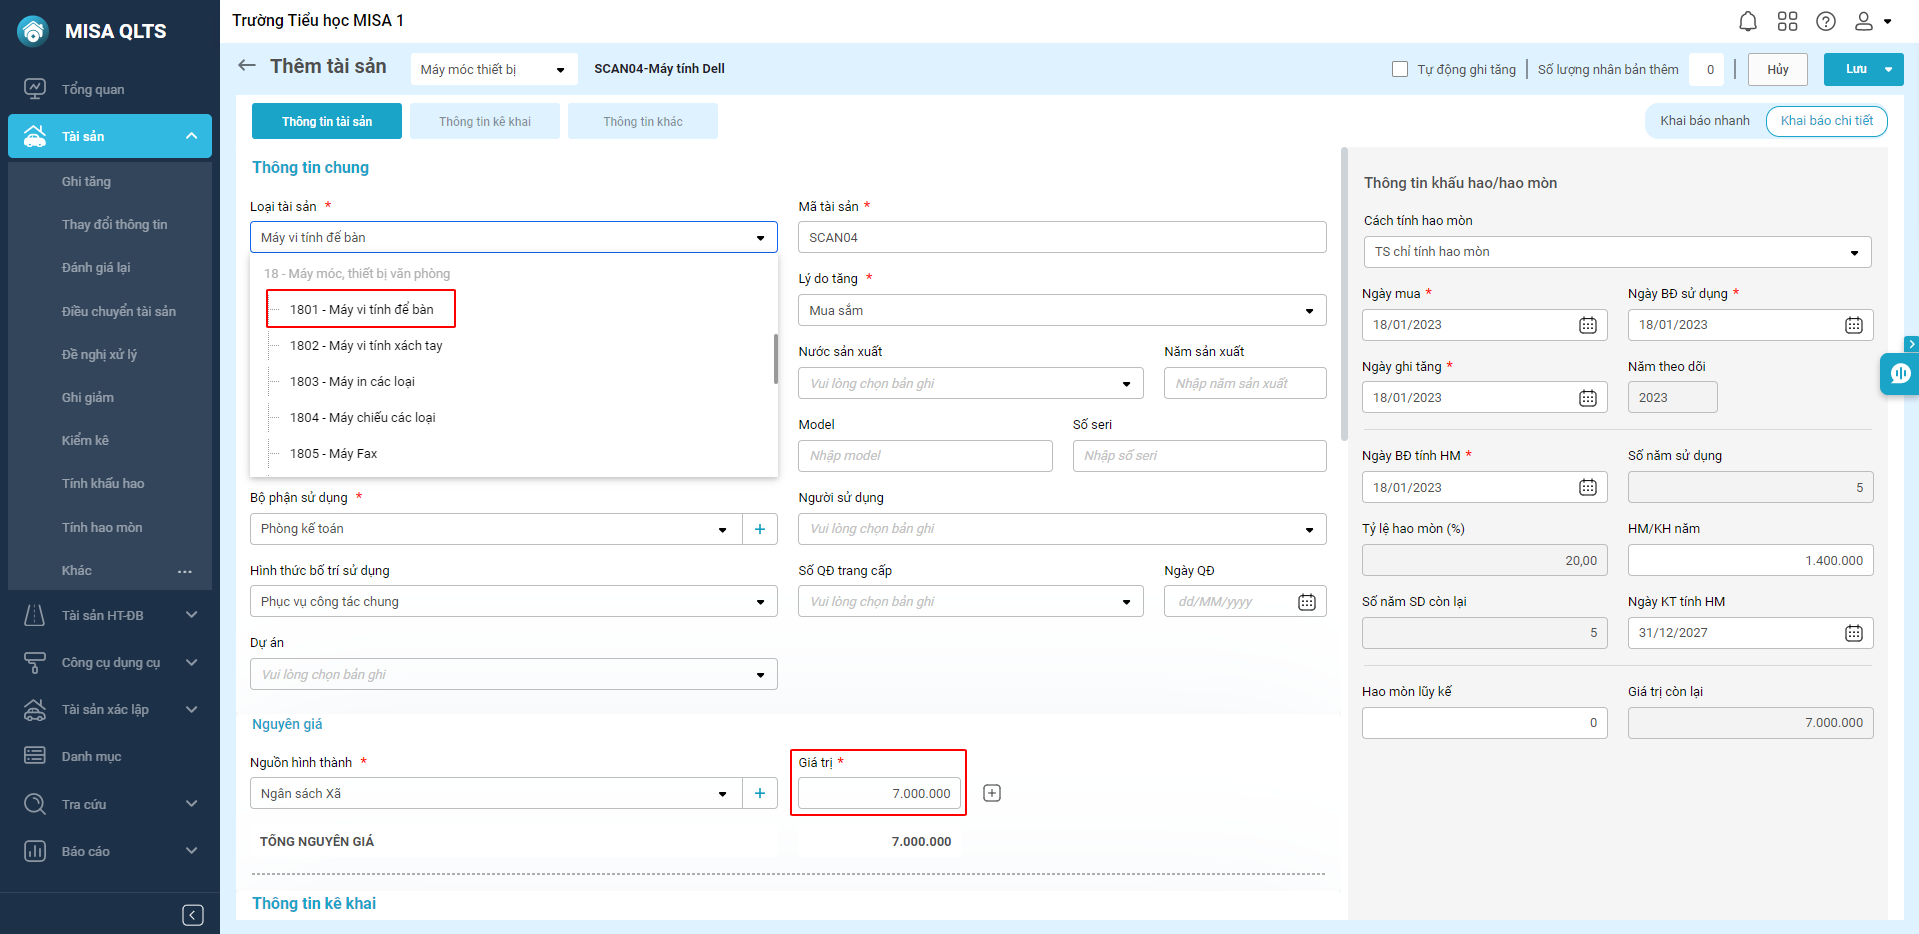Click the add row icon beside Giá trị

[x=992, y=793]
